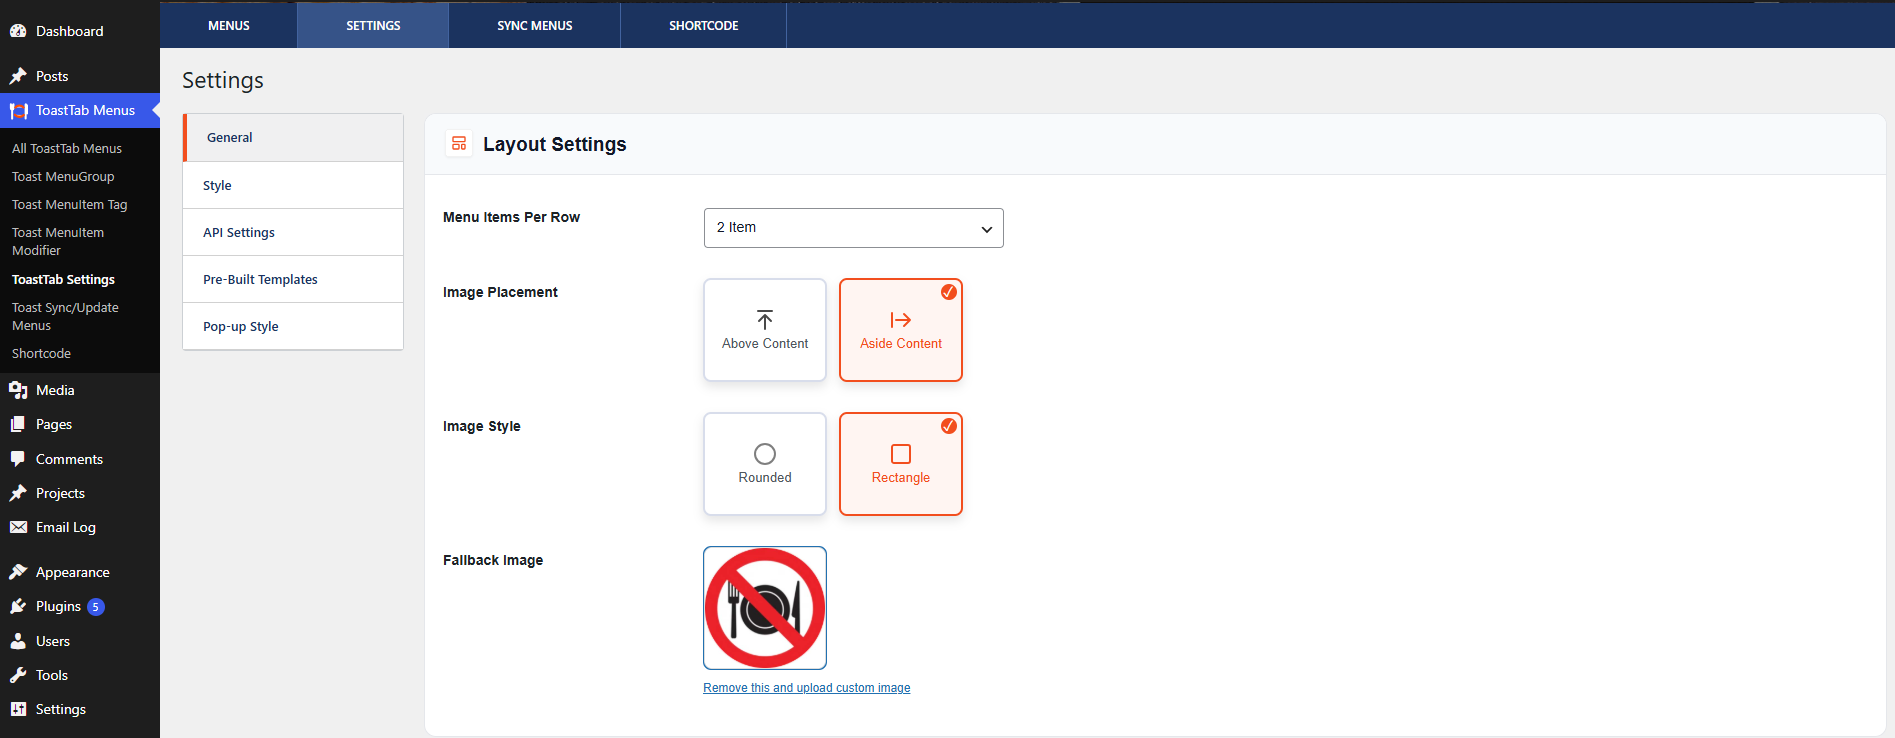
Task: Open the Pop-up Style section
Action: 293,326
